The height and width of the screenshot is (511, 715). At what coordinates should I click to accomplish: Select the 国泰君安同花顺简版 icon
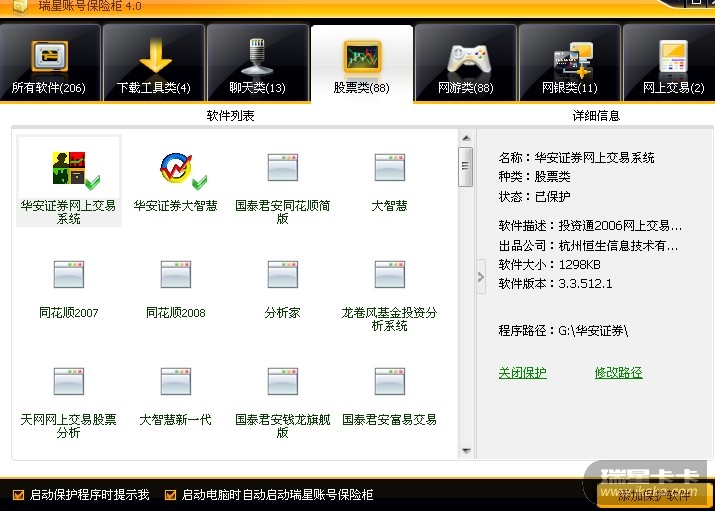[x=283, y=188]
